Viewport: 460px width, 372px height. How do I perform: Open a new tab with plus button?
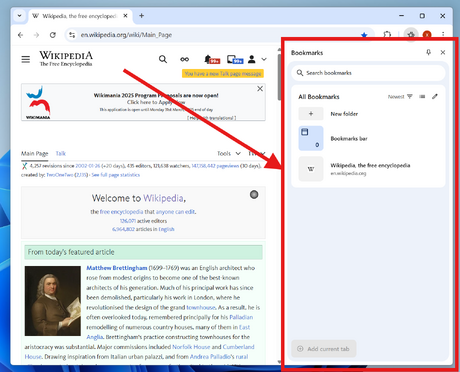(141, 16)
